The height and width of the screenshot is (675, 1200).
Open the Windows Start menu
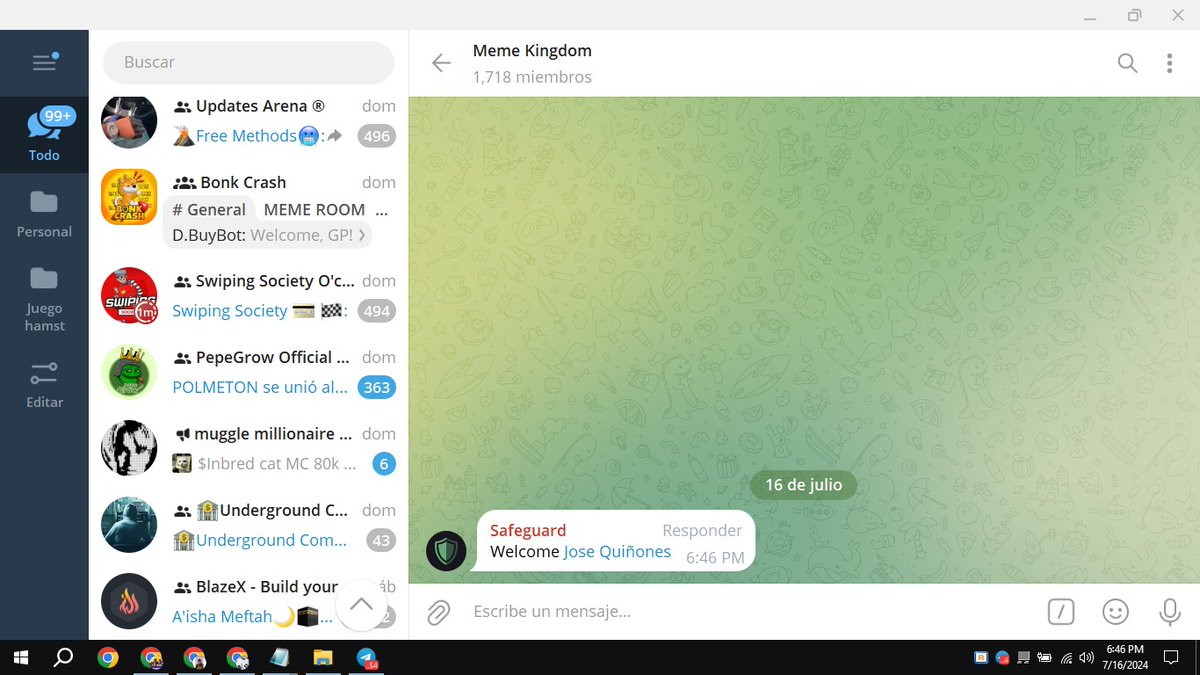coord(19,658)
